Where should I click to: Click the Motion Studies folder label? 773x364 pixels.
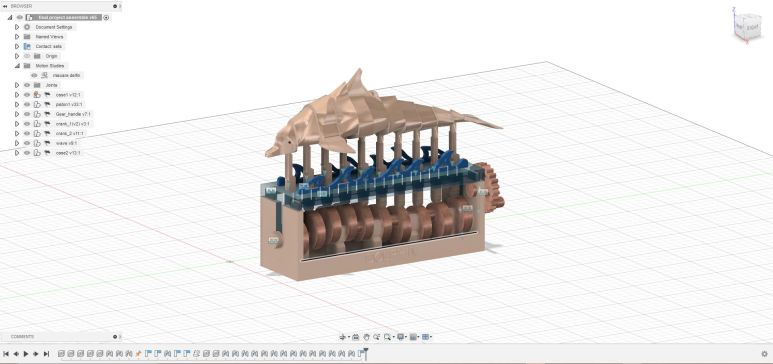coord(50,66)
